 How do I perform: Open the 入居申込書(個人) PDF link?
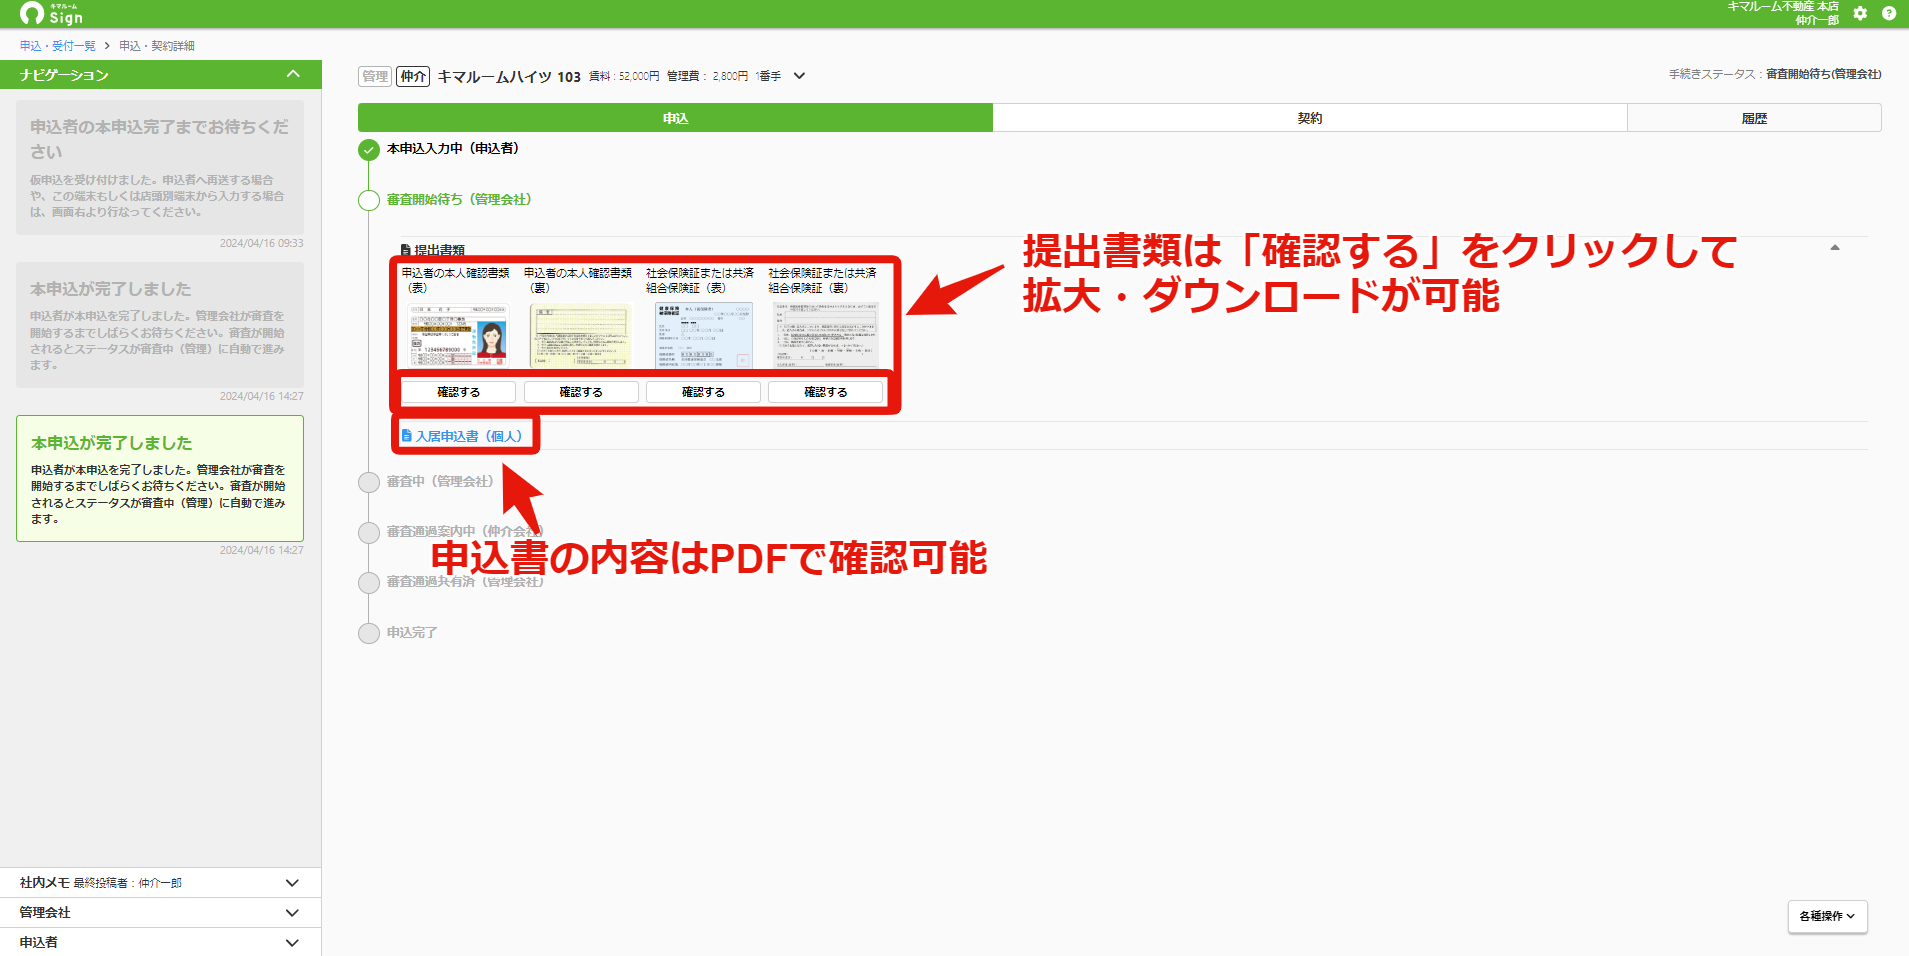pyautogui.click(x=462, y=436)
